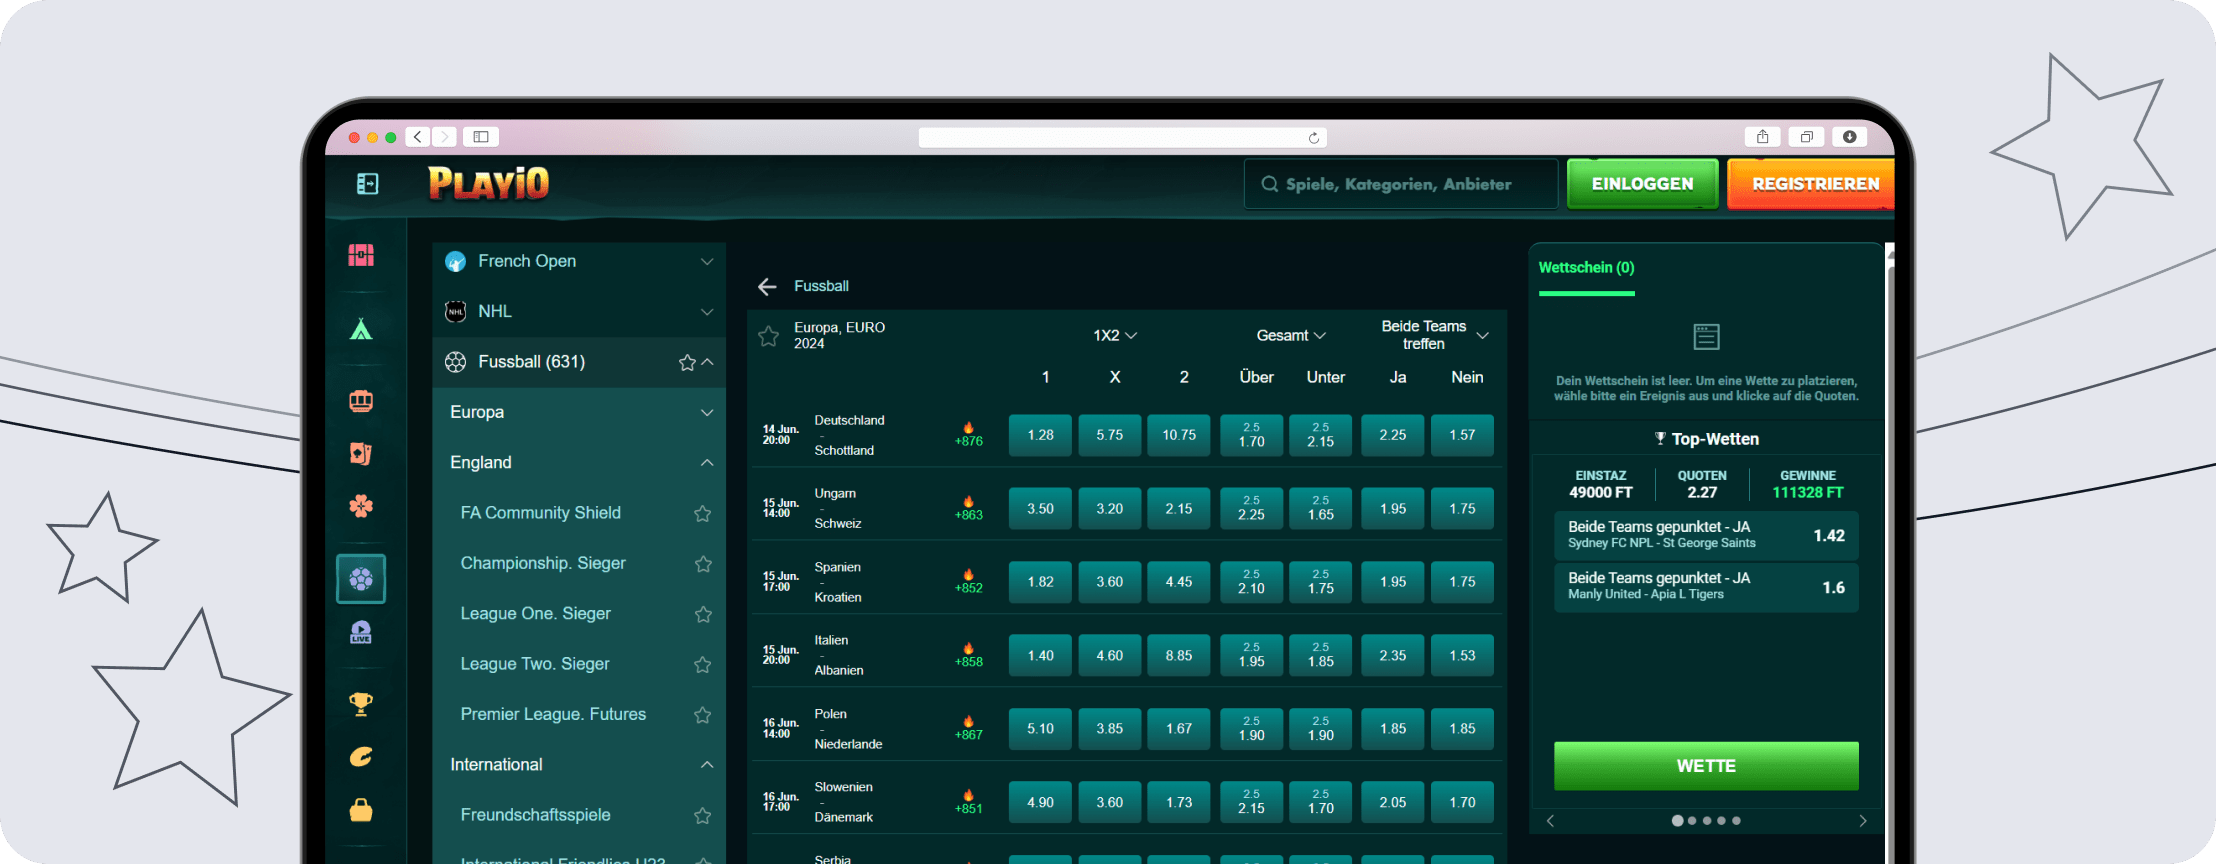Select first Top-Wetten carousel dot
The height and width of the screenshot is (864, 2216).
pos(1677,821)
